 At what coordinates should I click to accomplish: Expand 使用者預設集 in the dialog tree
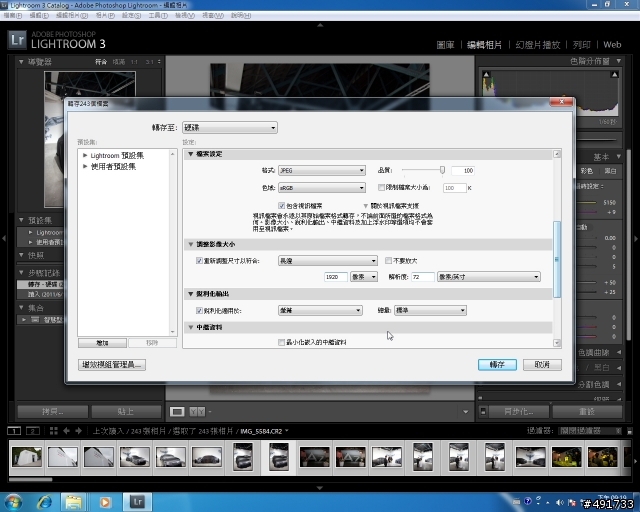point(85,166)
